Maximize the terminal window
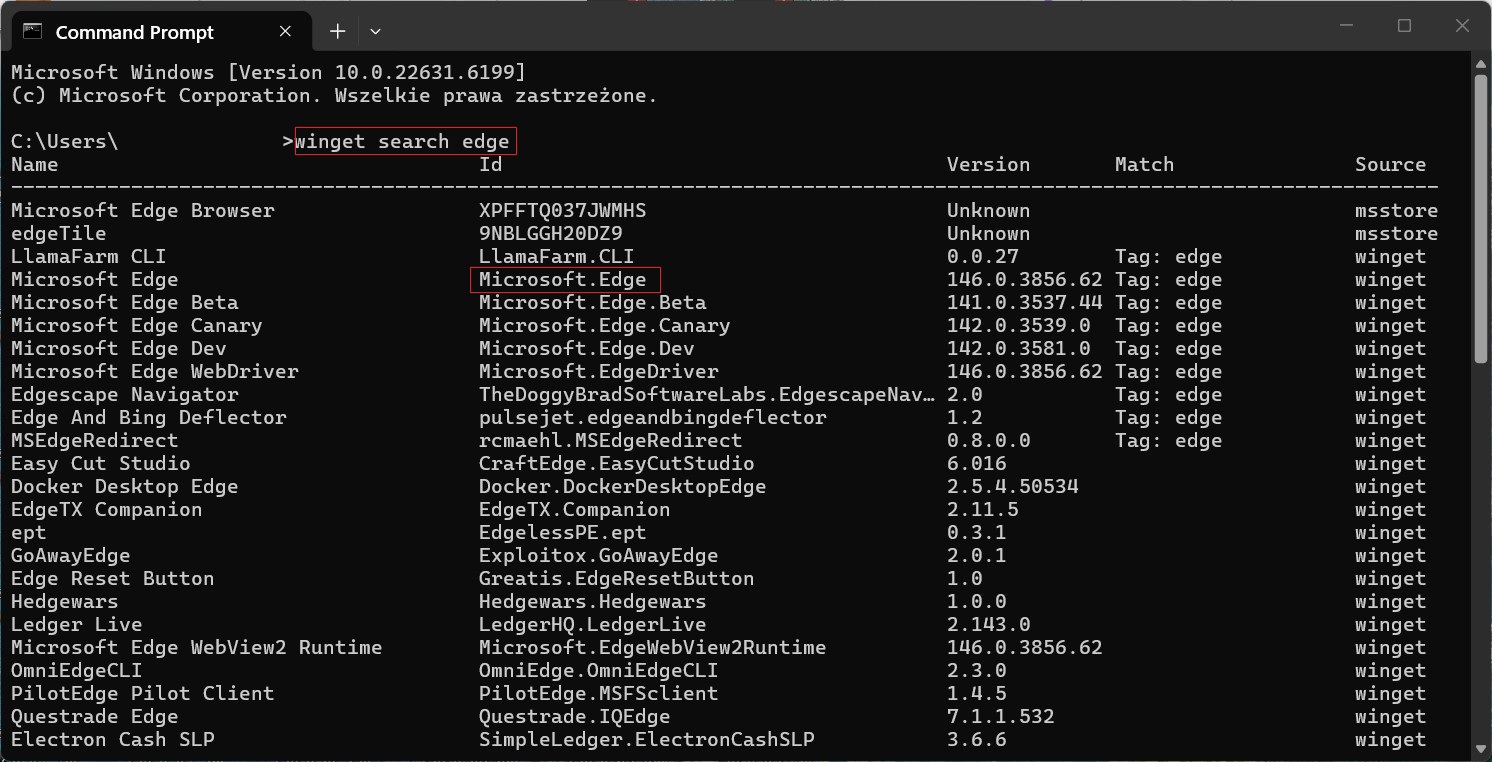 click(1405, 26)
